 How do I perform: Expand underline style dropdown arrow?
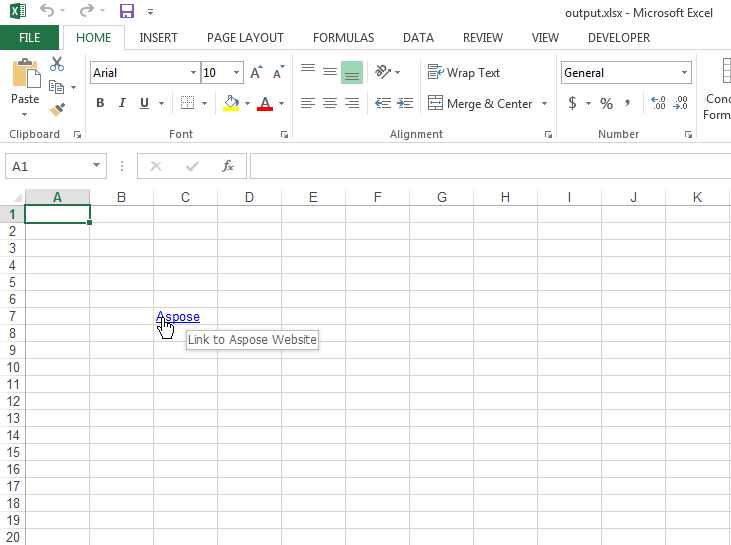coord(161,103)
